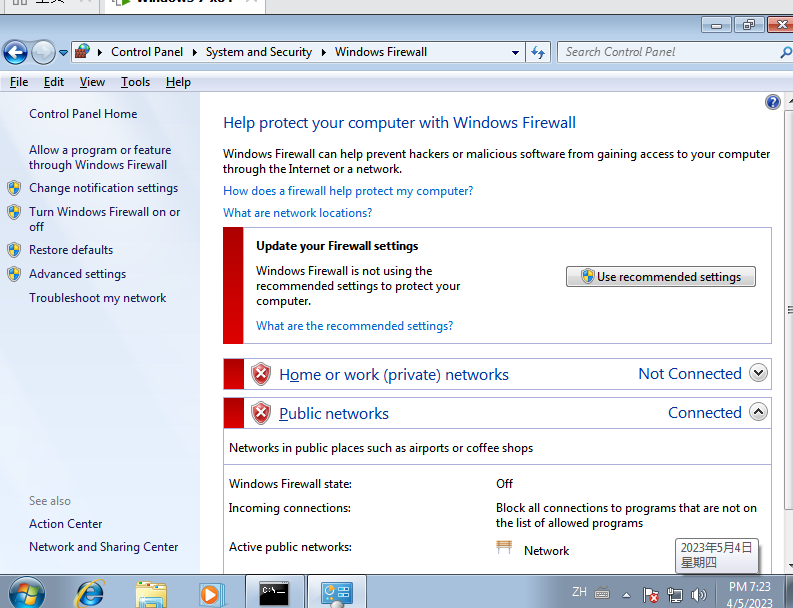Viewport: 793px width, 608px height.
Task: Click red shield icon for Public networks
Action: click(261, 413)
